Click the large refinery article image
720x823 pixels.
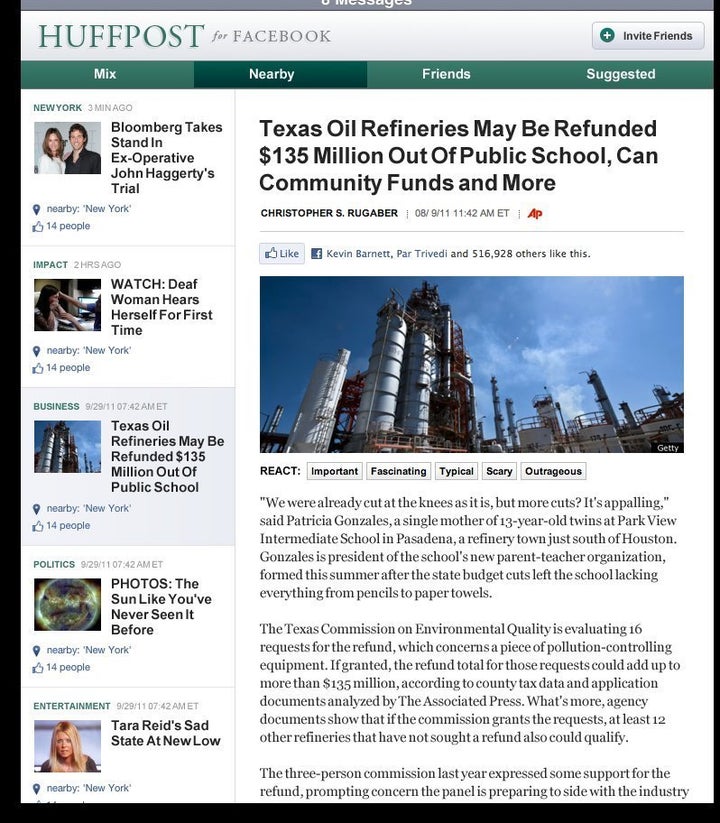[x=472, y=365]
